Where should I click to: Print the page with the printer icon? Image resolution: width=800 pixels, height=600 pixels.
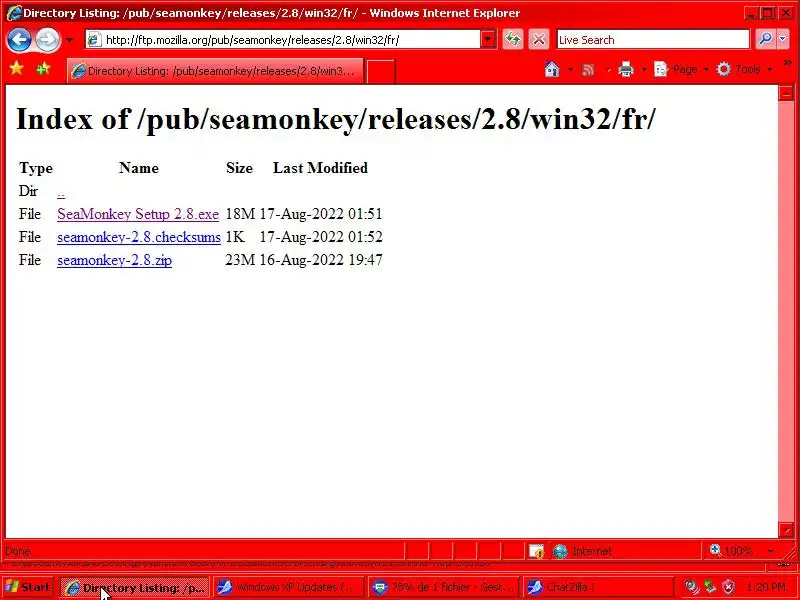626,69
